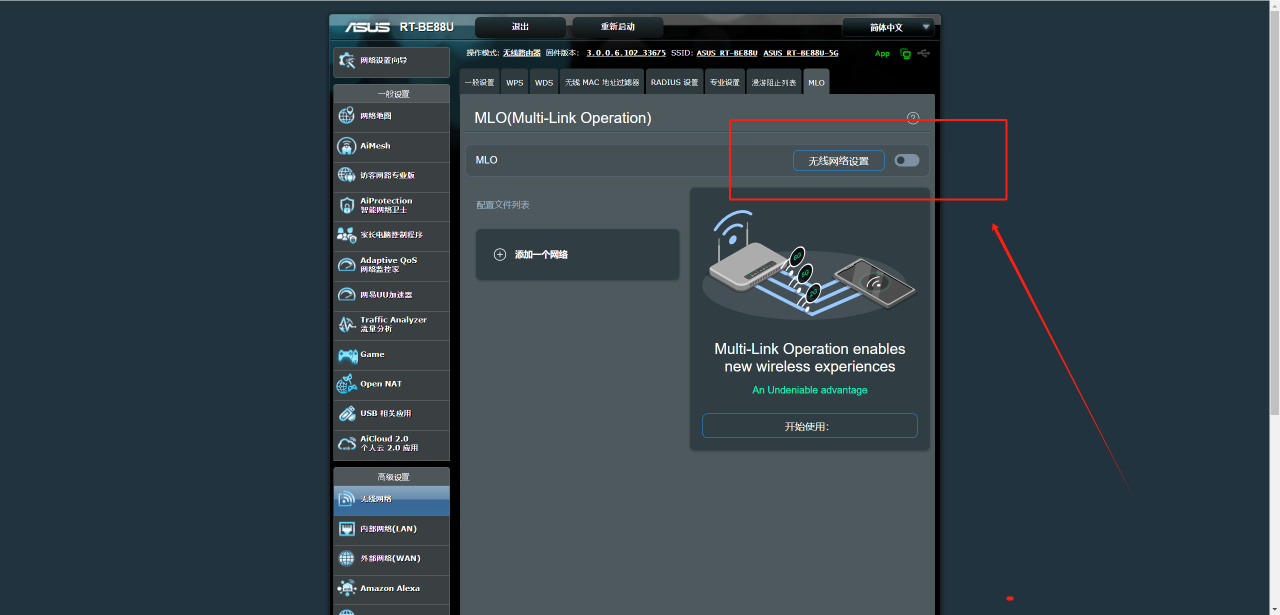
Task: Click the 配置文件列表 label
Action: (503, 205)
